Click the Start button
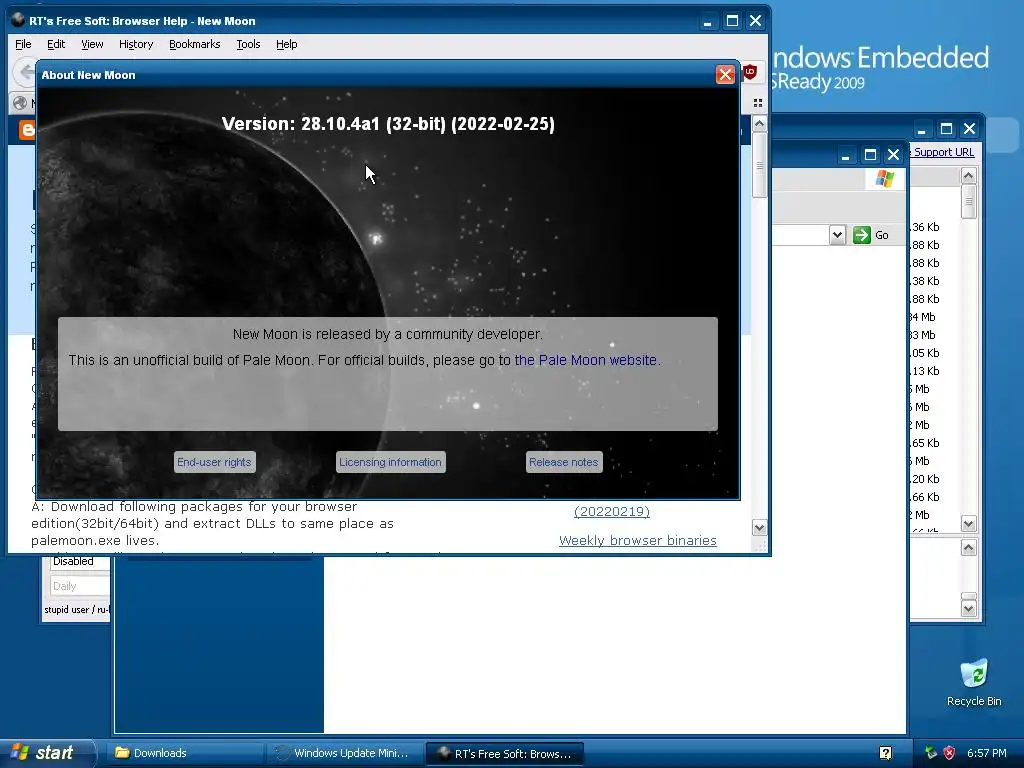 [x=46, y=753]
